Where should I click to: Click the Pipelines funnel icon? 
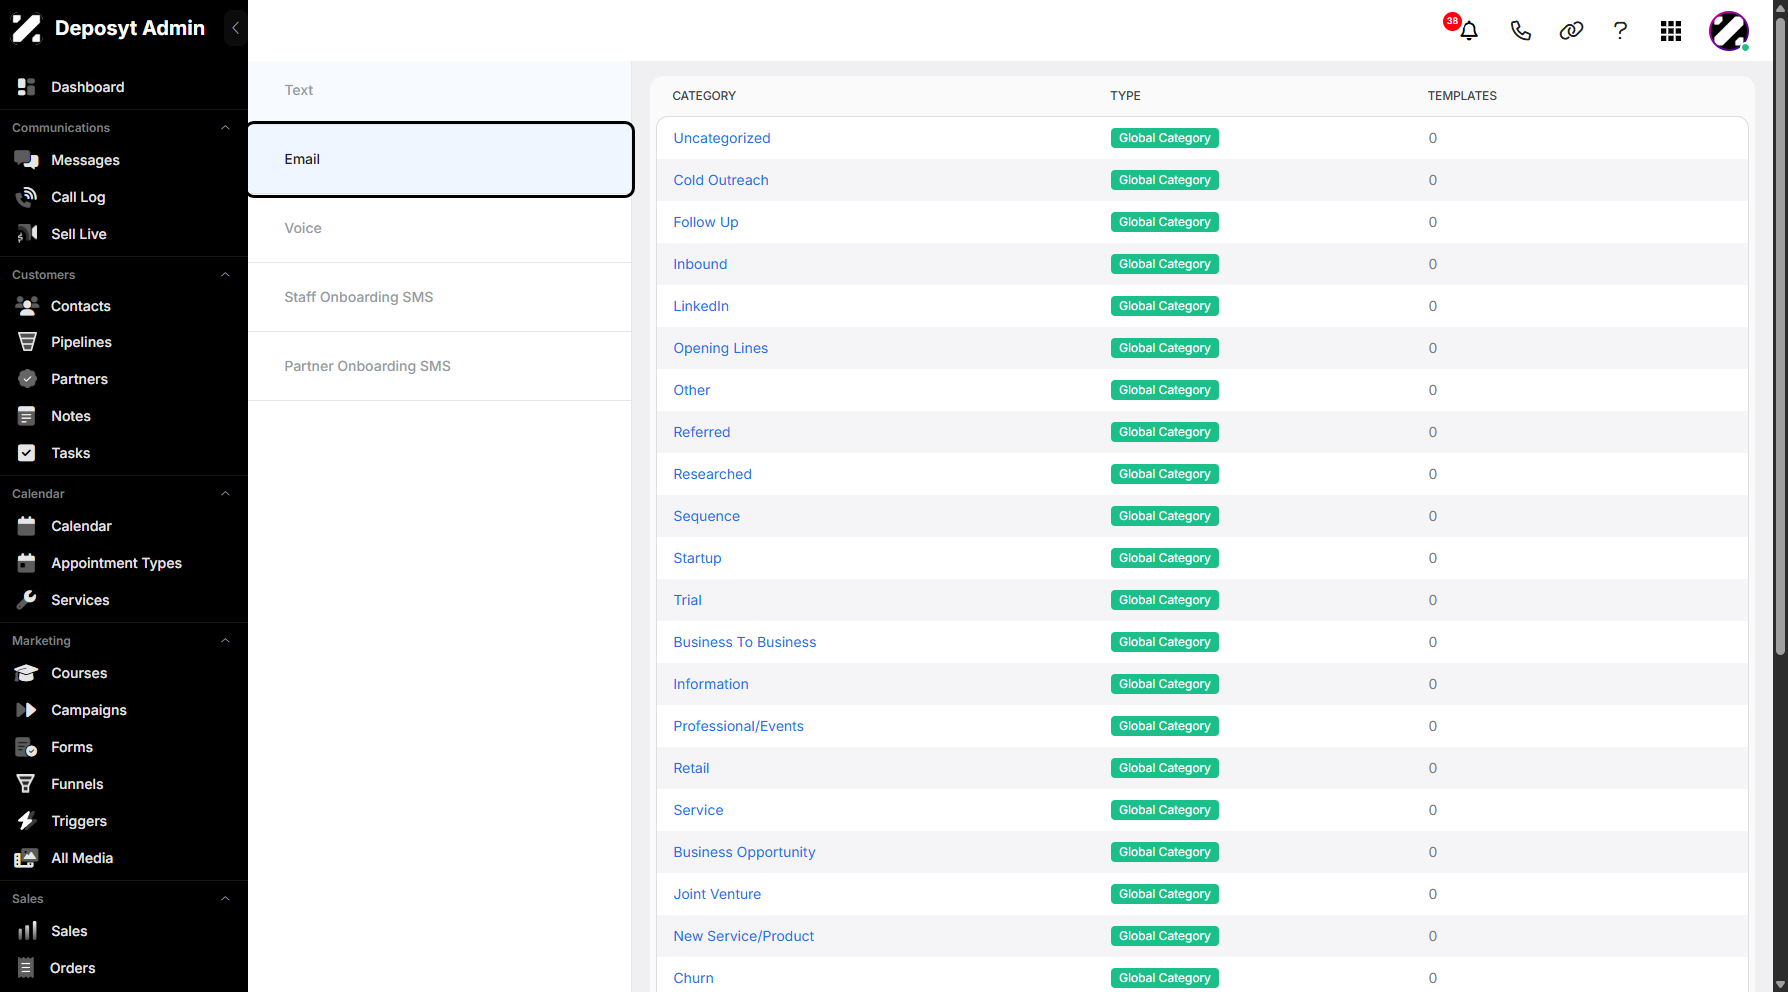pos(27,342)
